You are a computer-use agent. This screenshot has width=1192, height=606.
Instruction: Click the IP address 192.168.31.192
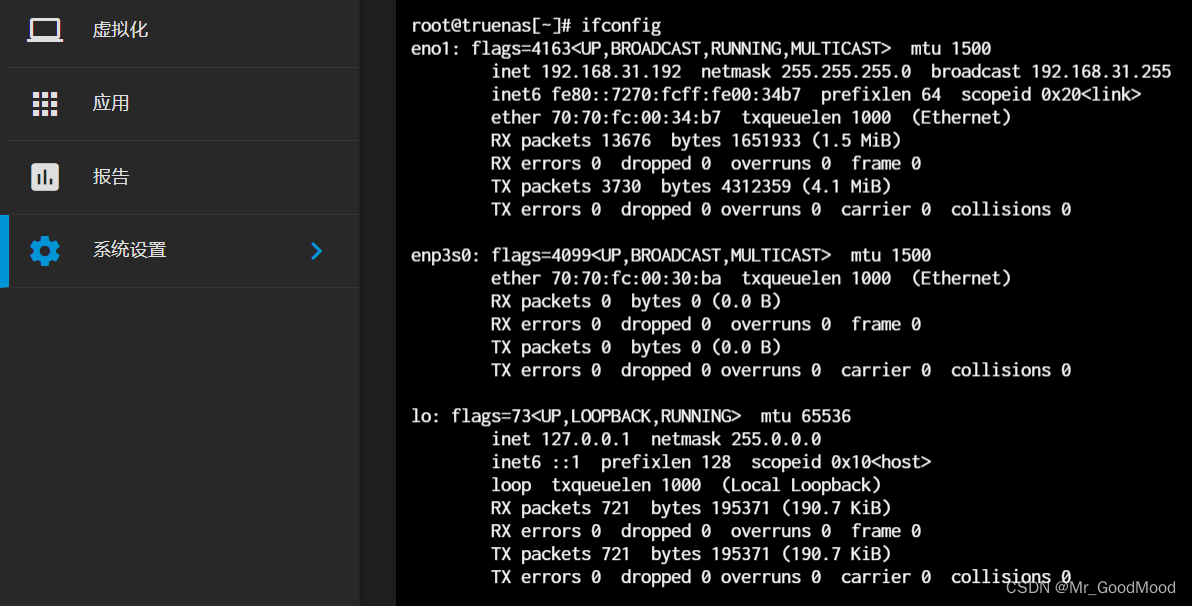pyautogui.click(x=611, y=72)
